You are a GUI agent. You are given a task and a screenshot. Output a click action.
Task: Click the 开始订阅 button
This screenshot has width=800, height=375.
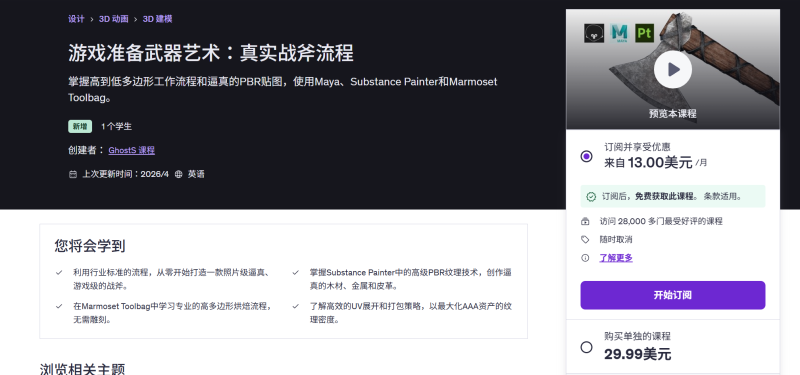click(672, 295)
